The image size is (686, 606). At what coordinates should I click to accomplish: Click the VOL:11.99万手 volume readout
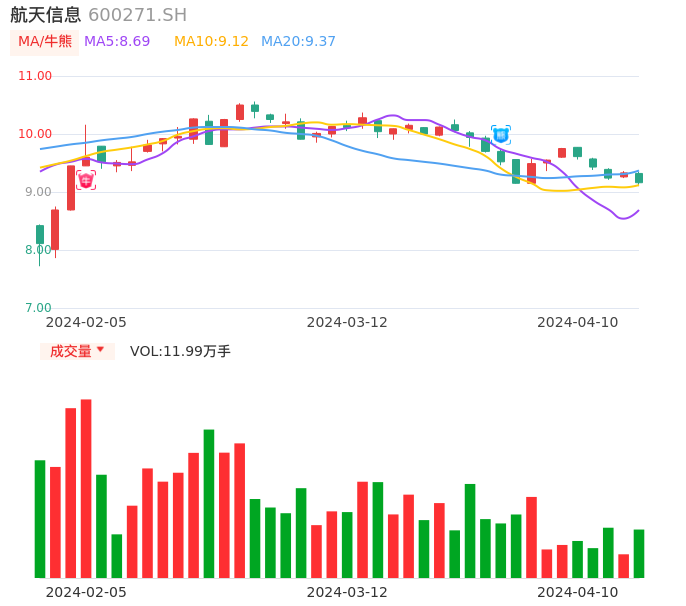tap(180, 351)
